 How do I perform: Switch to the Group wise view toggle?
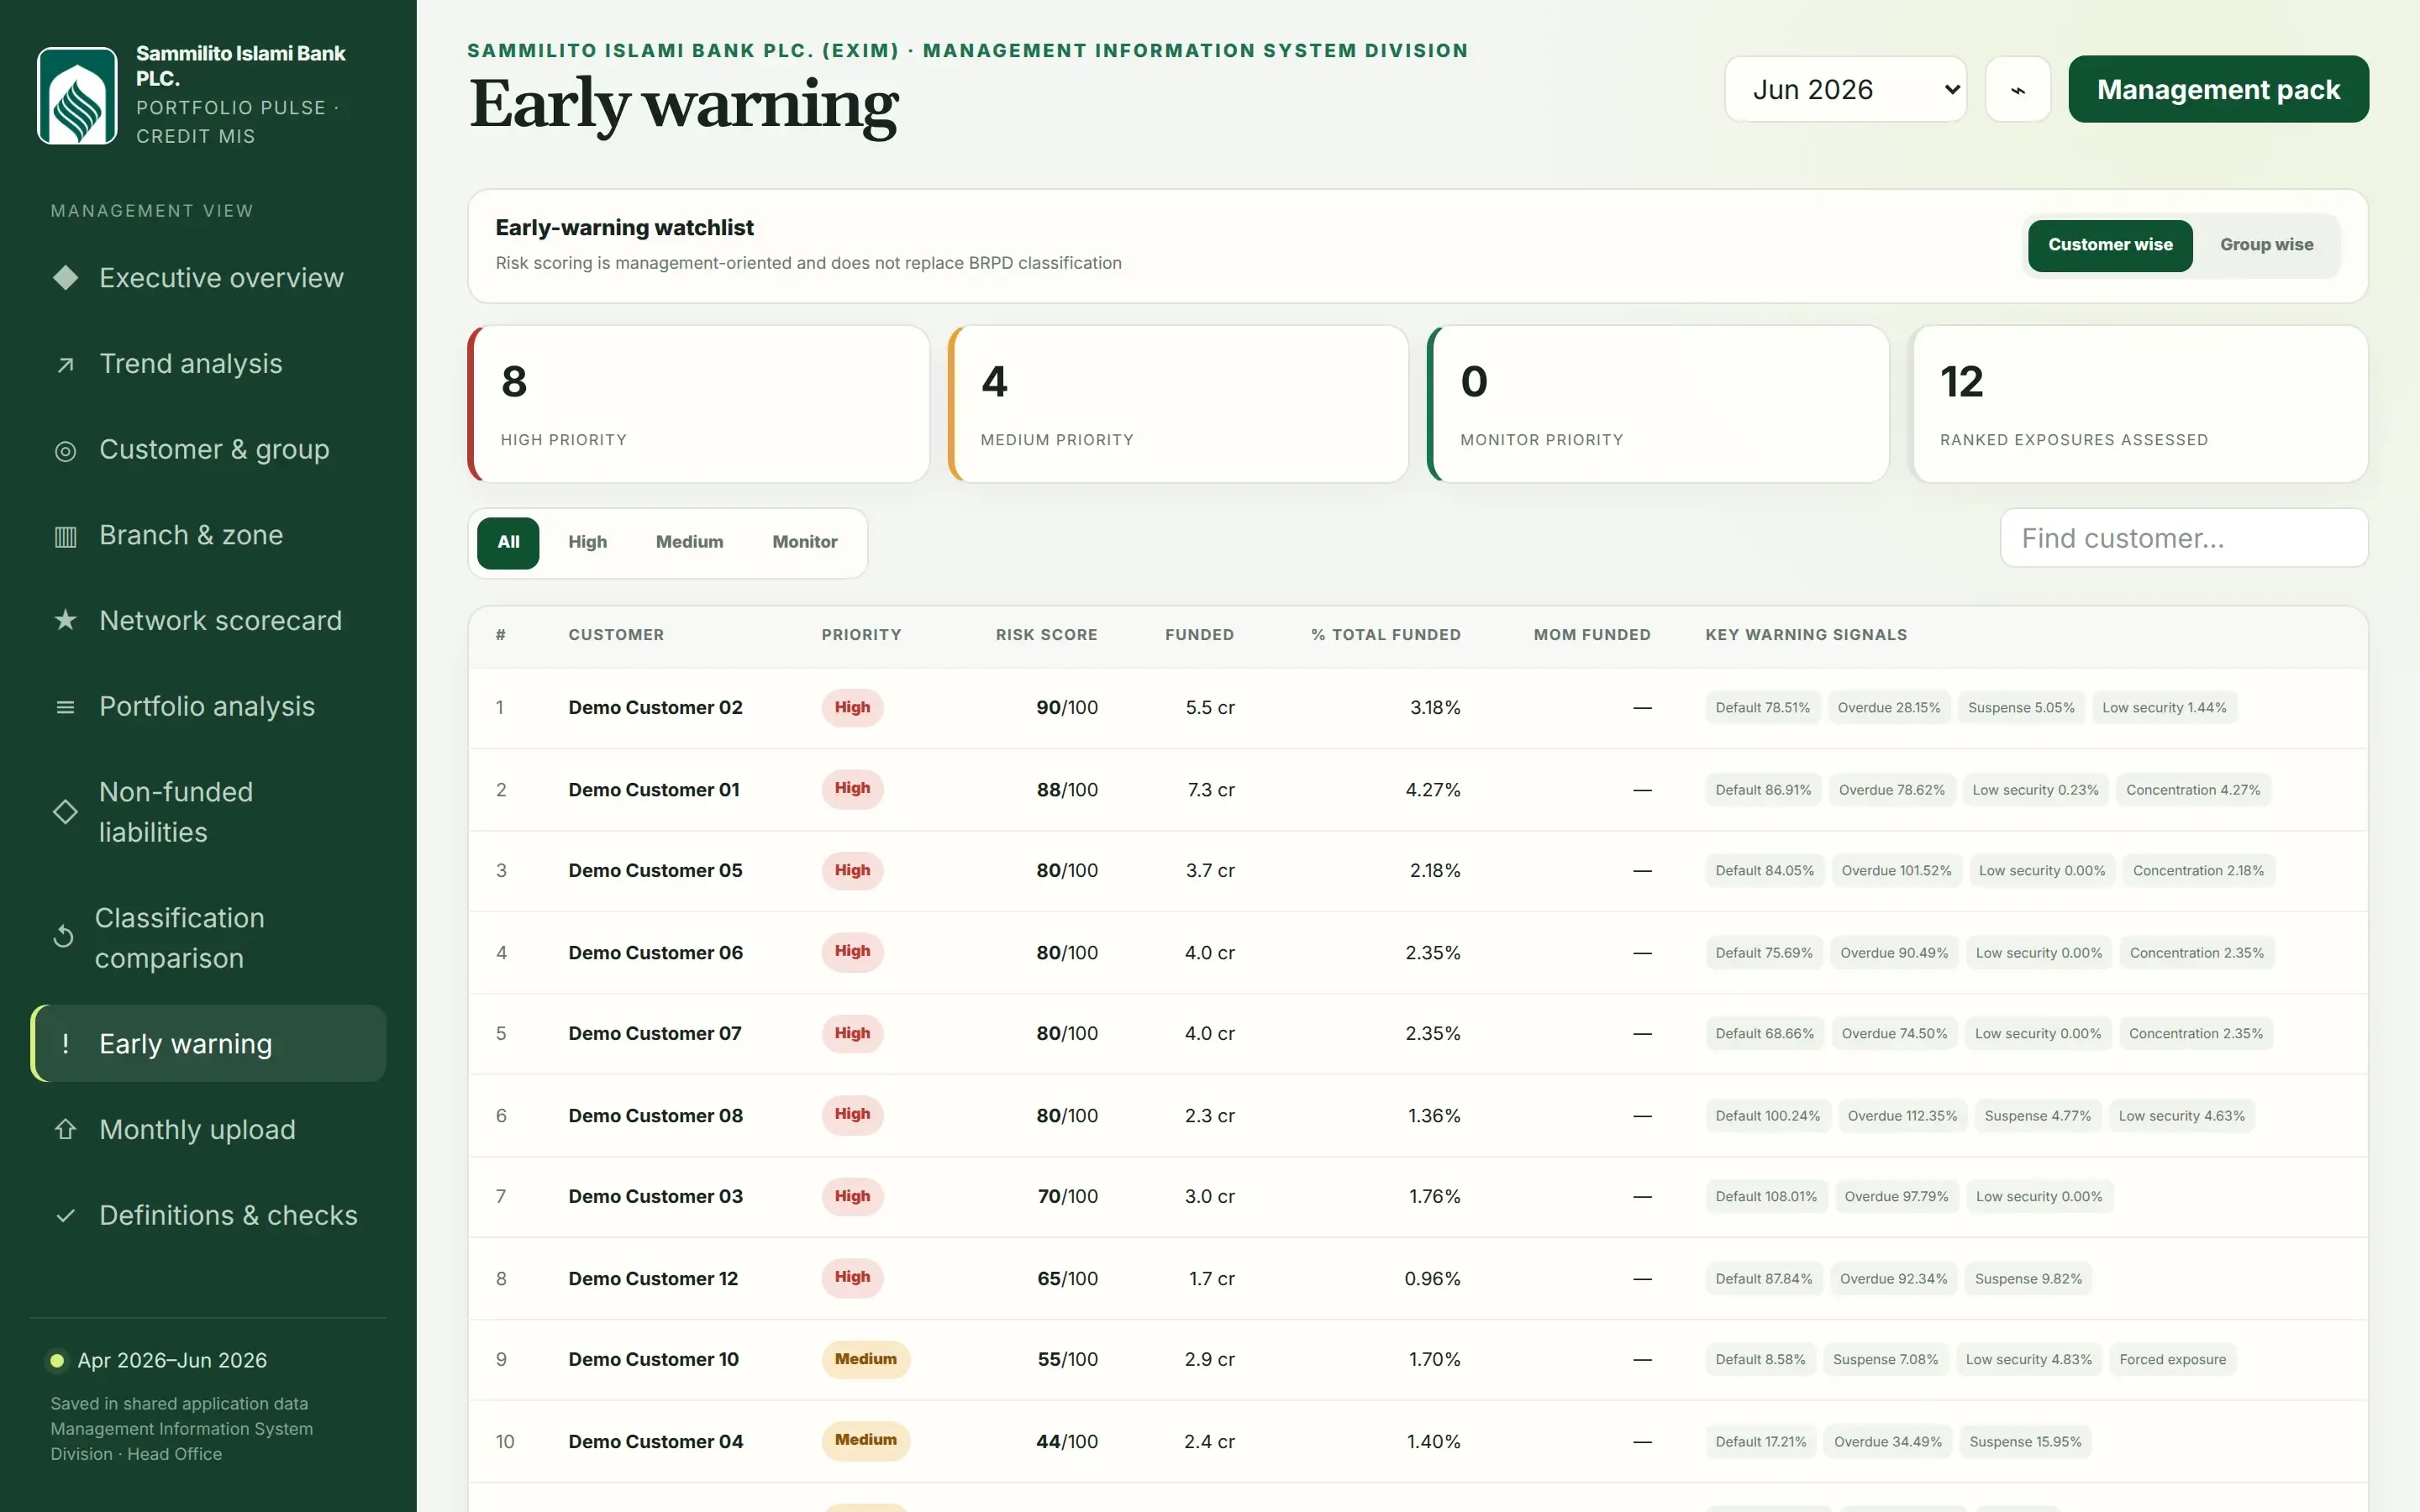point(2266,245)
